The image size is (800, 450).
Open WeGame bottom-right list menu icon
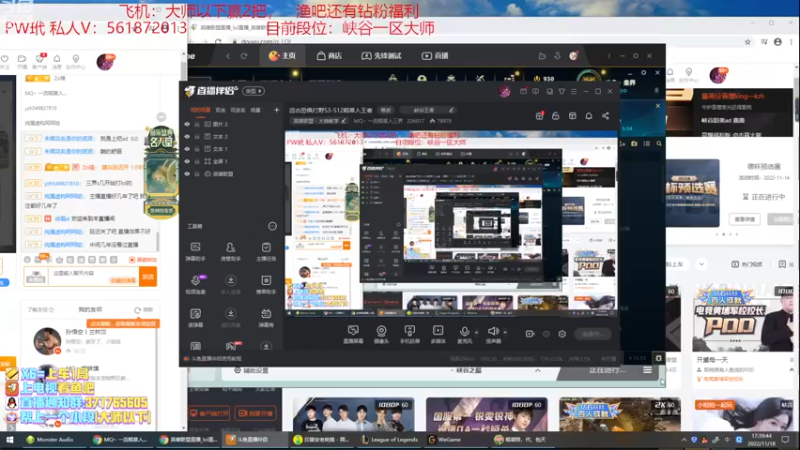click(647, 370)
